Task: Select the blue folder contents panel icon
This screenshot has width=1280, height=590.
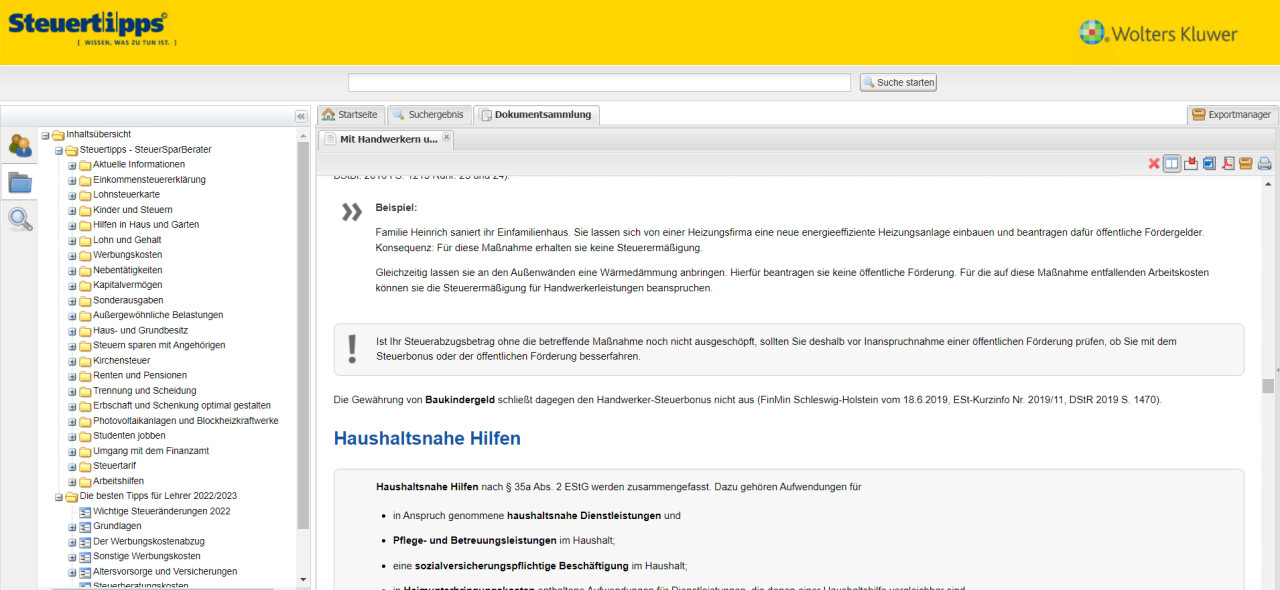Action: coord(20,182)
